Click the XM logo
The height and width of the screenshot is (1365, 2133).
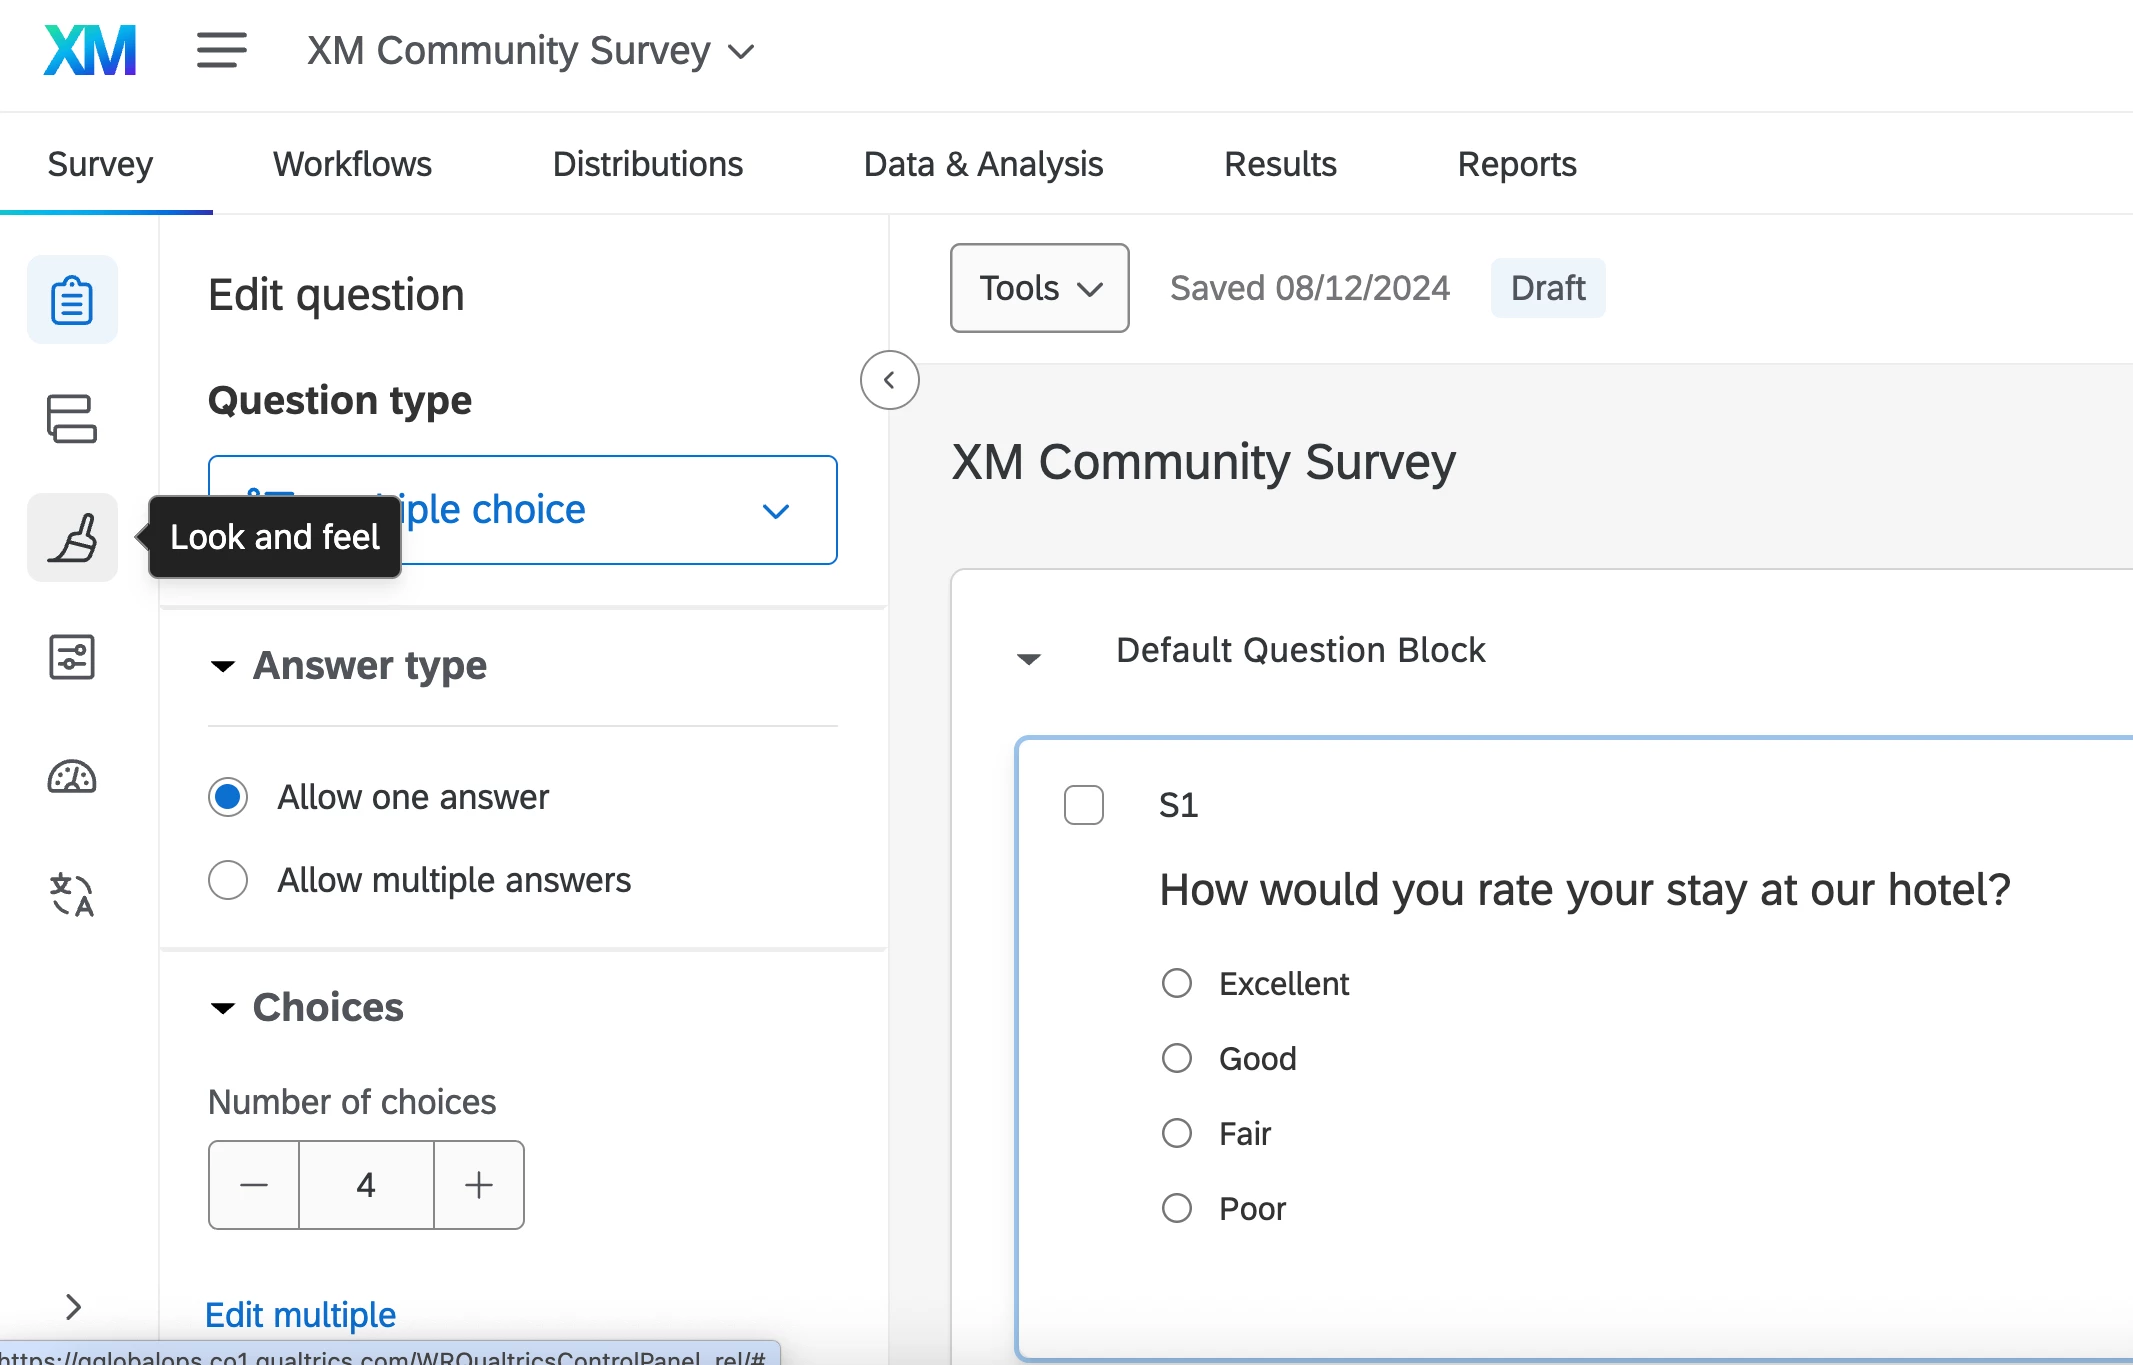pyautogui.click(x=90, y=50)
